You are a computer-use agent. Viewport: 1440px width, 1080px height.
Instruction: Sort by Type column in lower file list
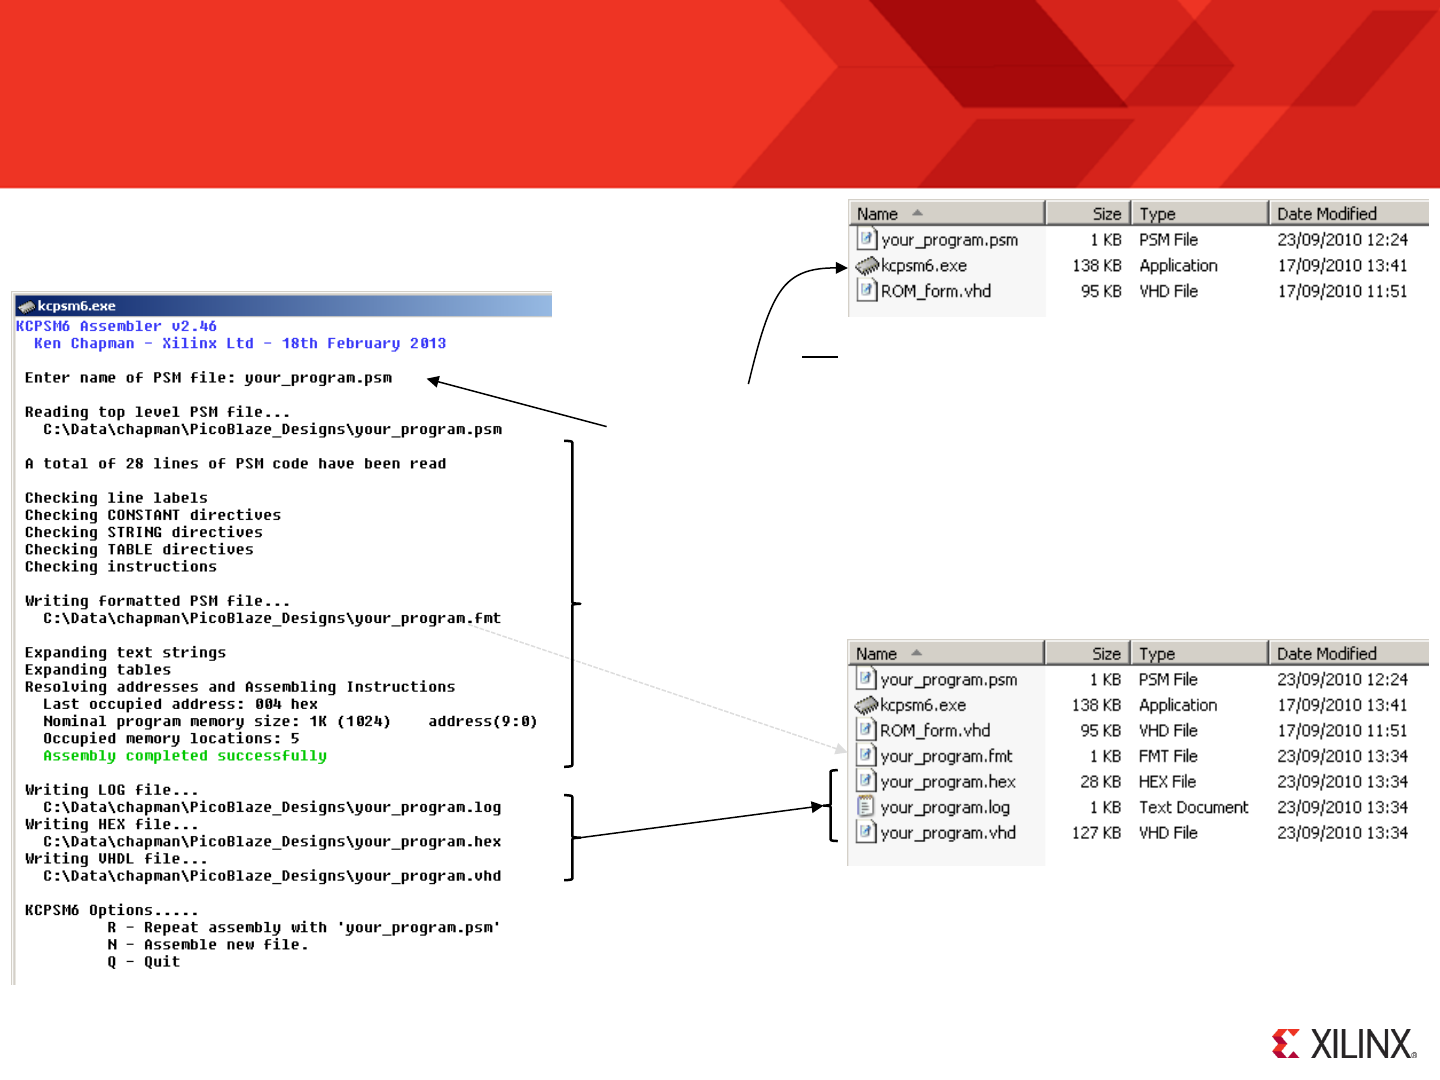tap(1200, 653)
